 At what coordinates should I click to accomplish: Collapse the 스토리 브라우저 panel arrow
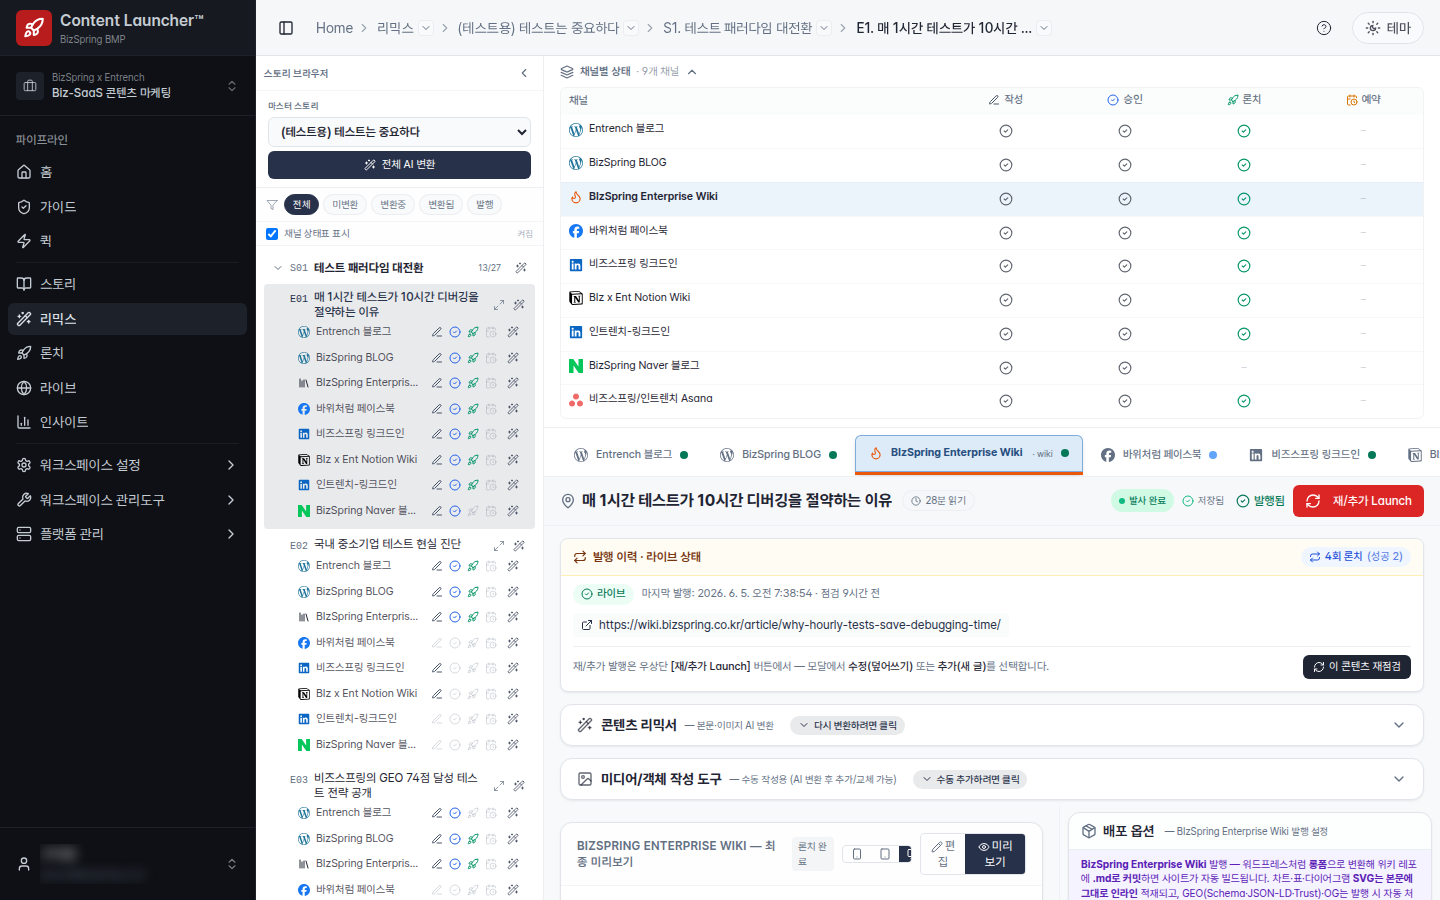coord(524,73)
